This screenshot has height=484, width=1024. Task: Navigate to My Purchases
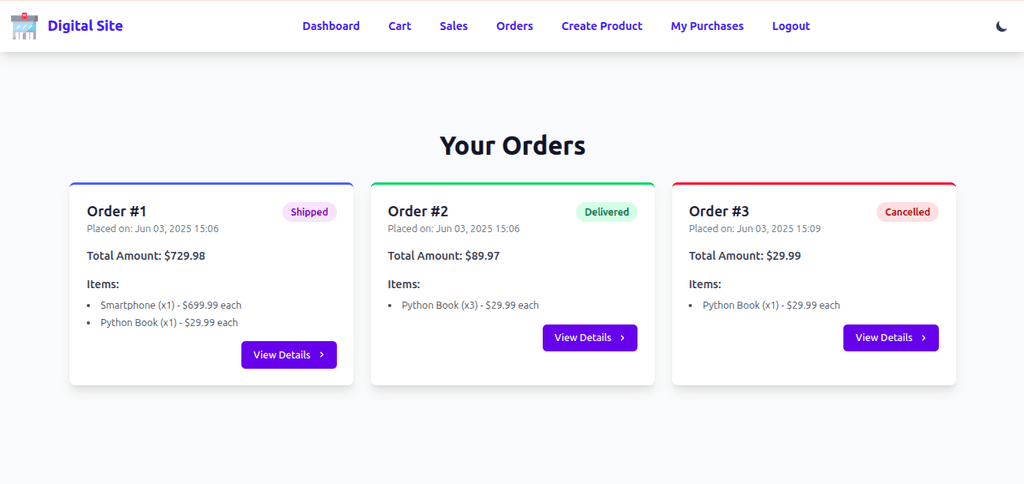coord(707,26)
